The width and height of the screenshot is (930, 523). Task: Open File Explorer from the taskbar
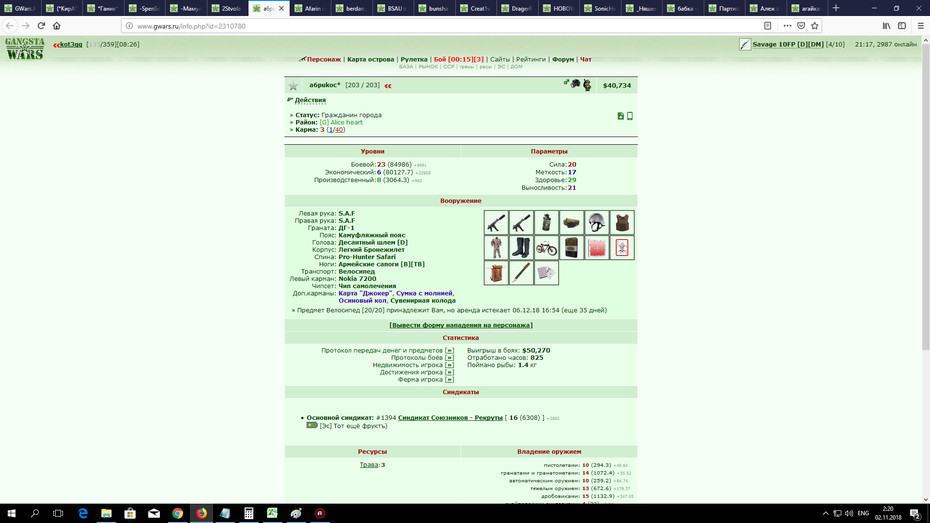106,514
